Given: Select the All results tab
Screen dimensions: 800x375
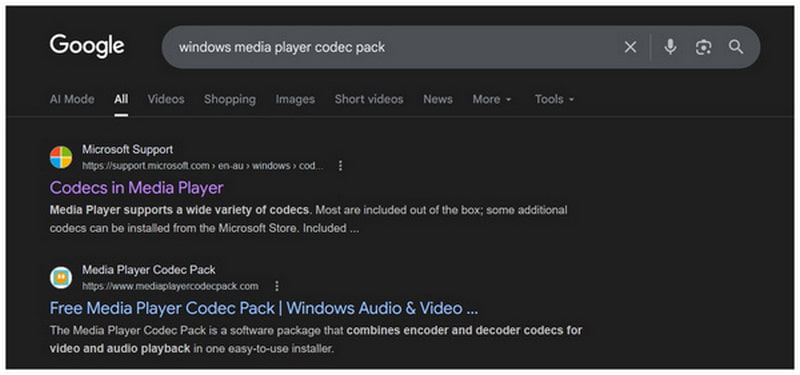Looking at the screenshot, I should pyautogui.click(x=121, y=99).
